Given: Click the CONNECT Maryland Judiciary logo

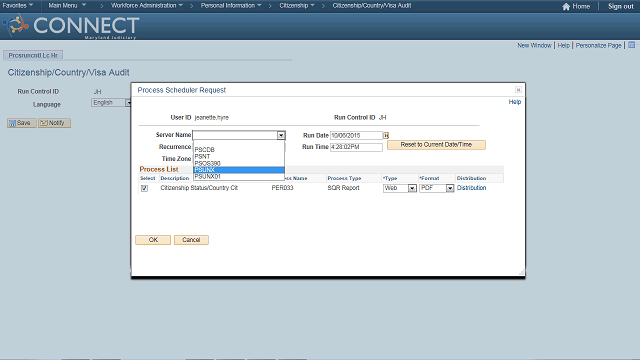Looking at the screenshot, I should (71, 26).
